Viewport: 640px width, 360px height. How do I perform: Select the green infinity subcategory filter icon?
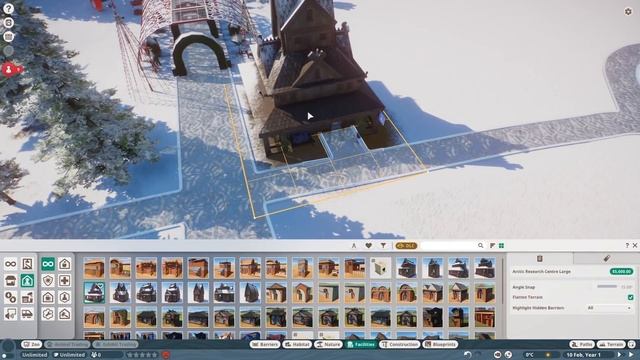tap(48, 264)
